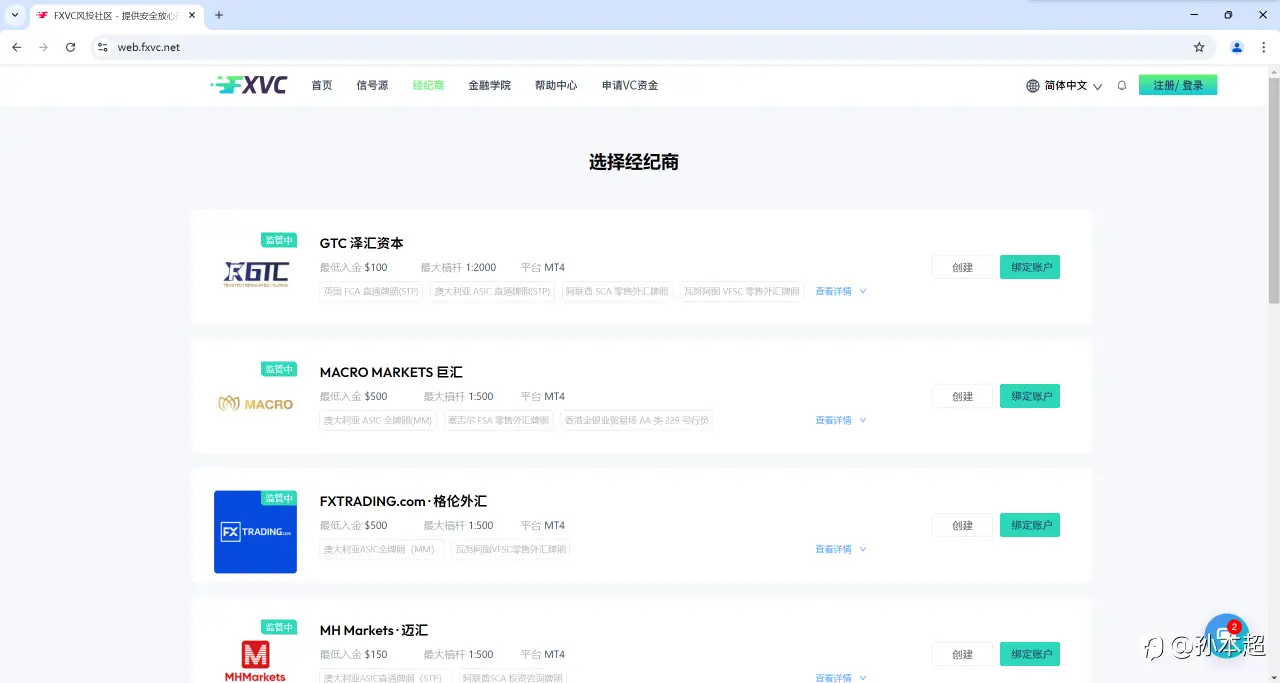The height and width of the screenshot is (683, 1280).
Task: Open the tab search dropdown arrow
Action: 14,15
